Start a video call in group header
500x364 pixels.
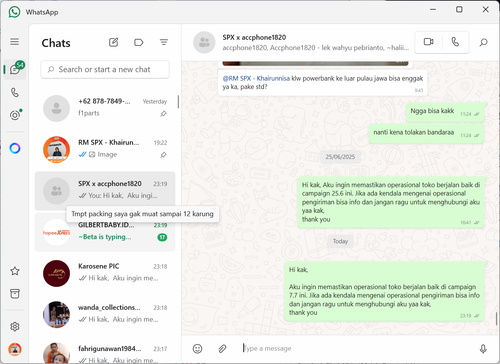pos(429,42)
